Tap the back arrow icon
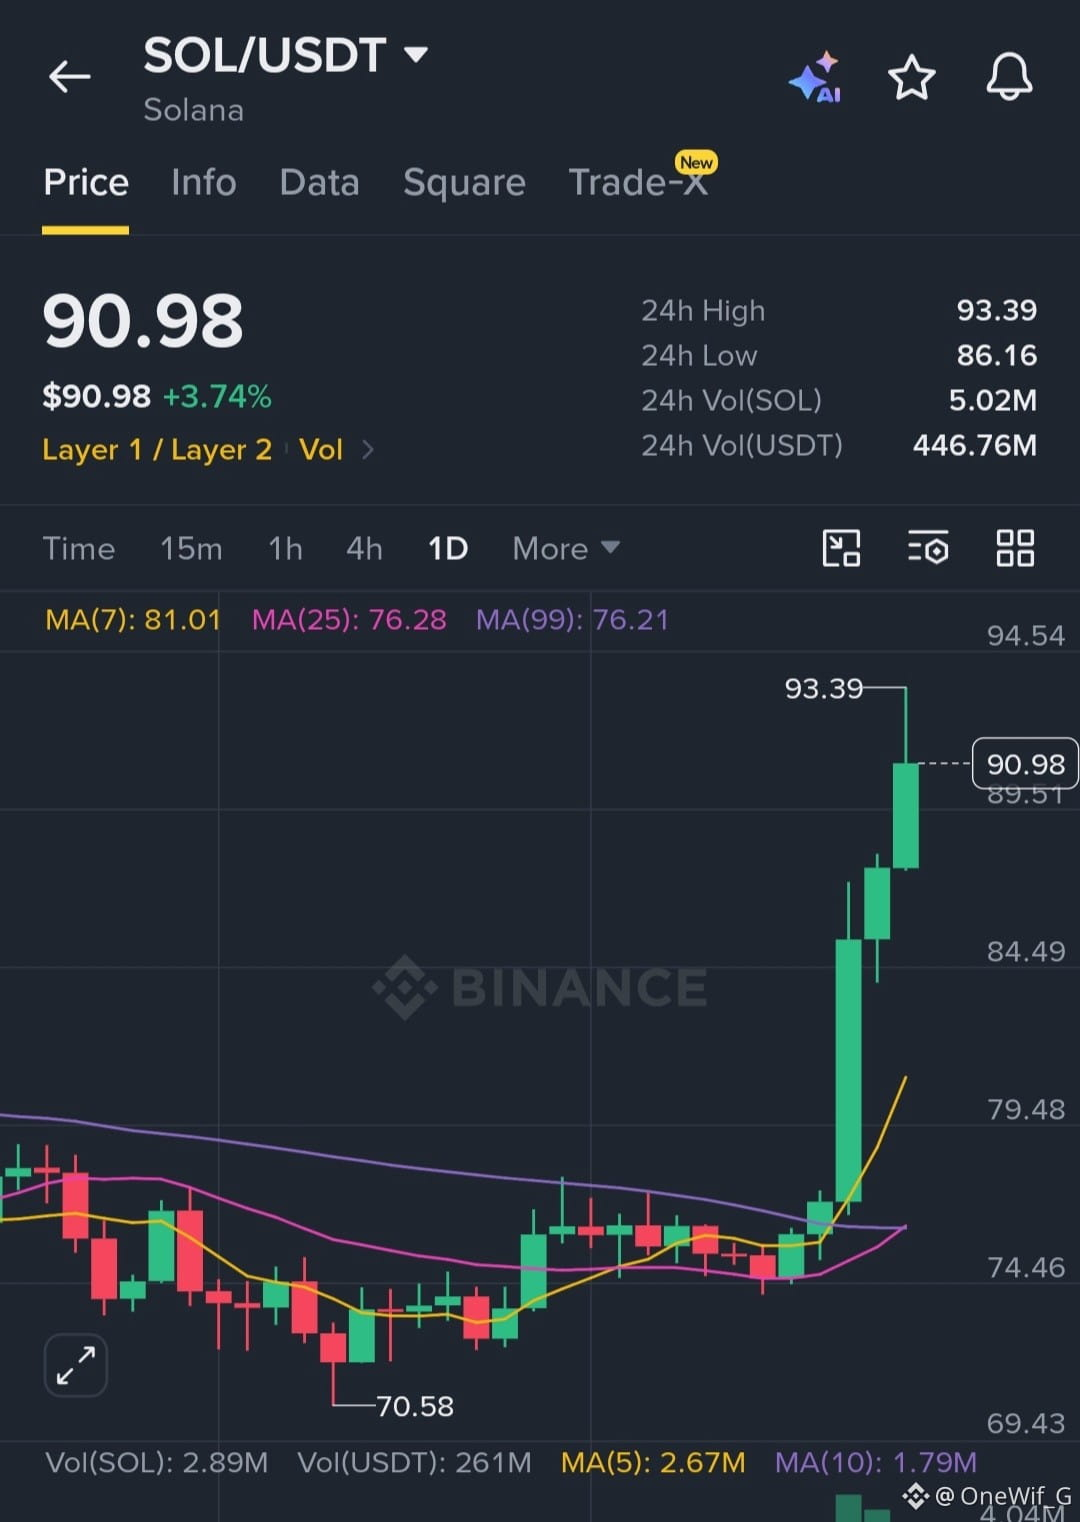Screen dimensions: 1080x1522 coord(70,76)
